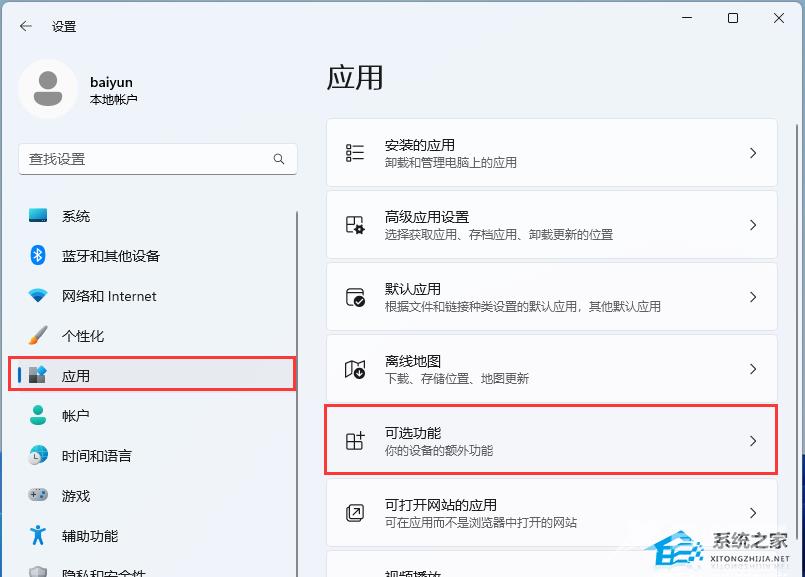This screenshot has height=577, width=805.
Task: Open 系统 settings category
Action: 152,216
